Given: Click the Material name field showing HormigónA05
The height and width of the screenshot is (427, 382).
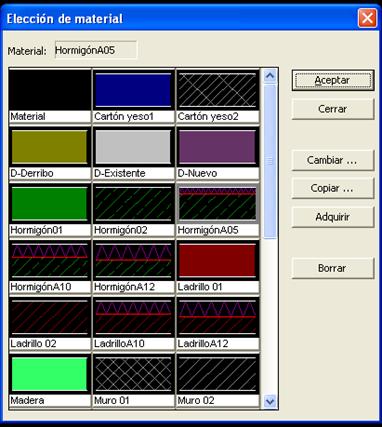Looking at the screenshot, I should 96,50.
